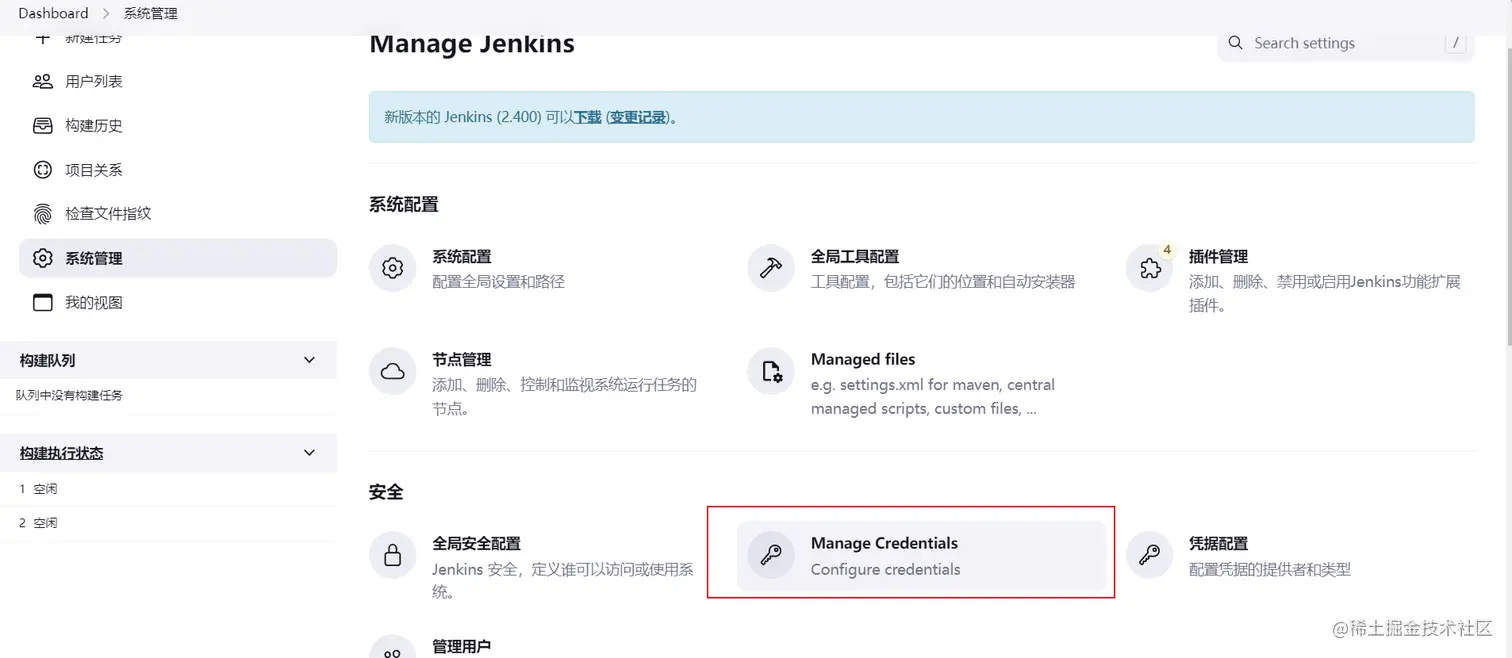Click the 配置全局设置和路径 description
Viewport: 1512px width, 658px height.
pos(498,282)
